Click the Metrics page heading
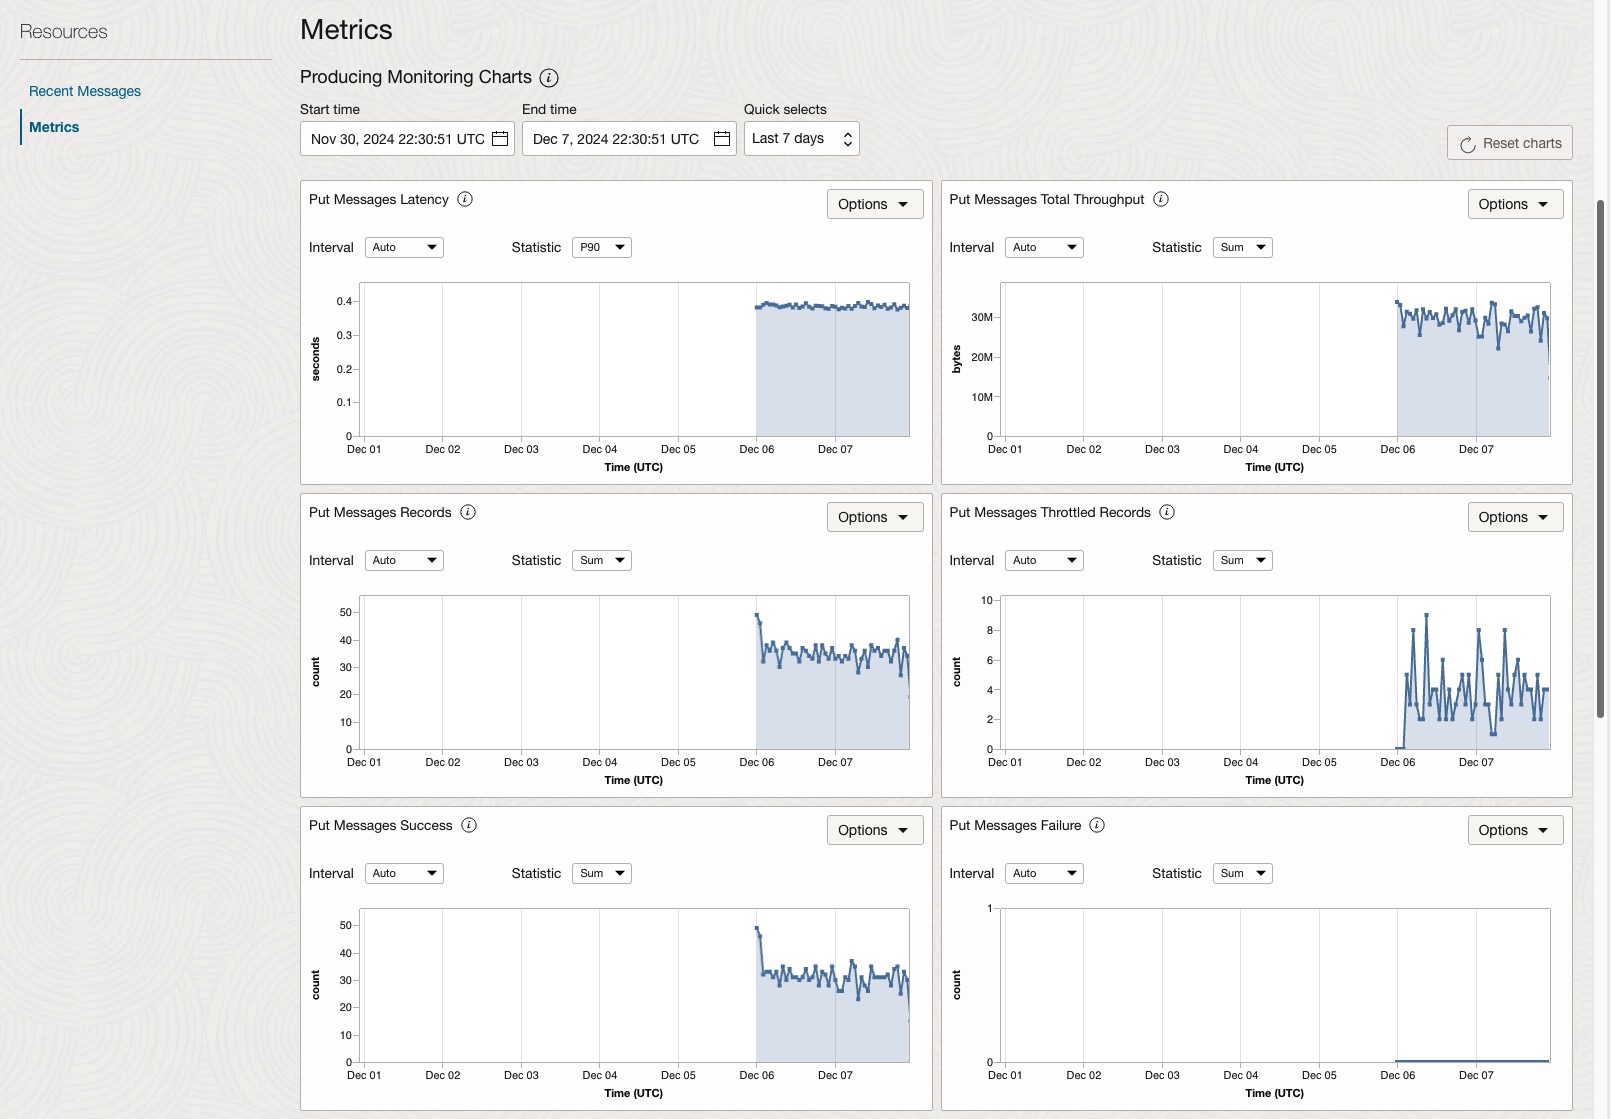The image size is (1611, 1119). click(346, 30)
